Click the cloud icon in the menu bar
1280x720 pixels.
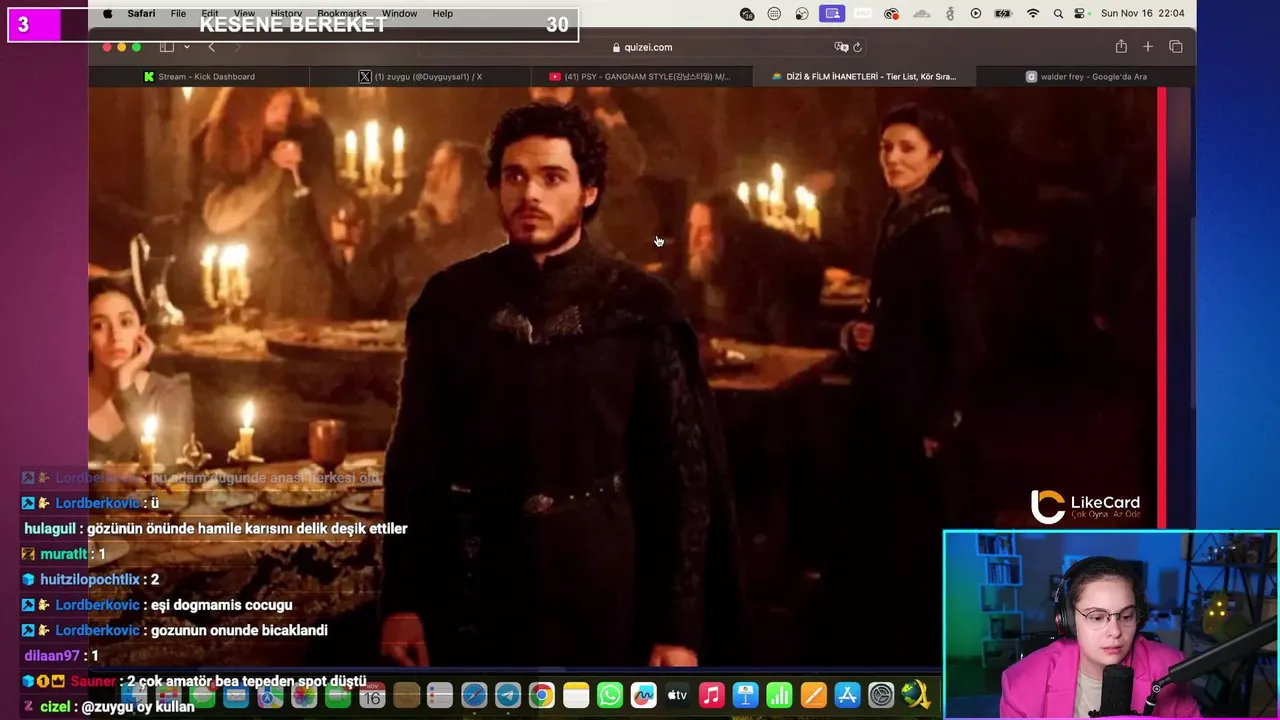tap(922, 14)
